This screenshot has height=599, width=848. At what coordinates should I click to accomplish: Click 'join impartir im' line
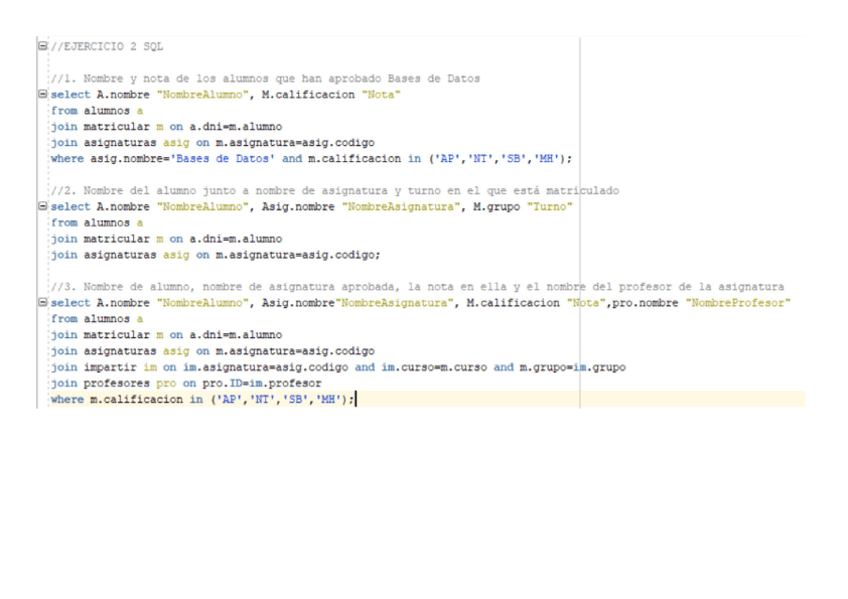click(98, 367)
